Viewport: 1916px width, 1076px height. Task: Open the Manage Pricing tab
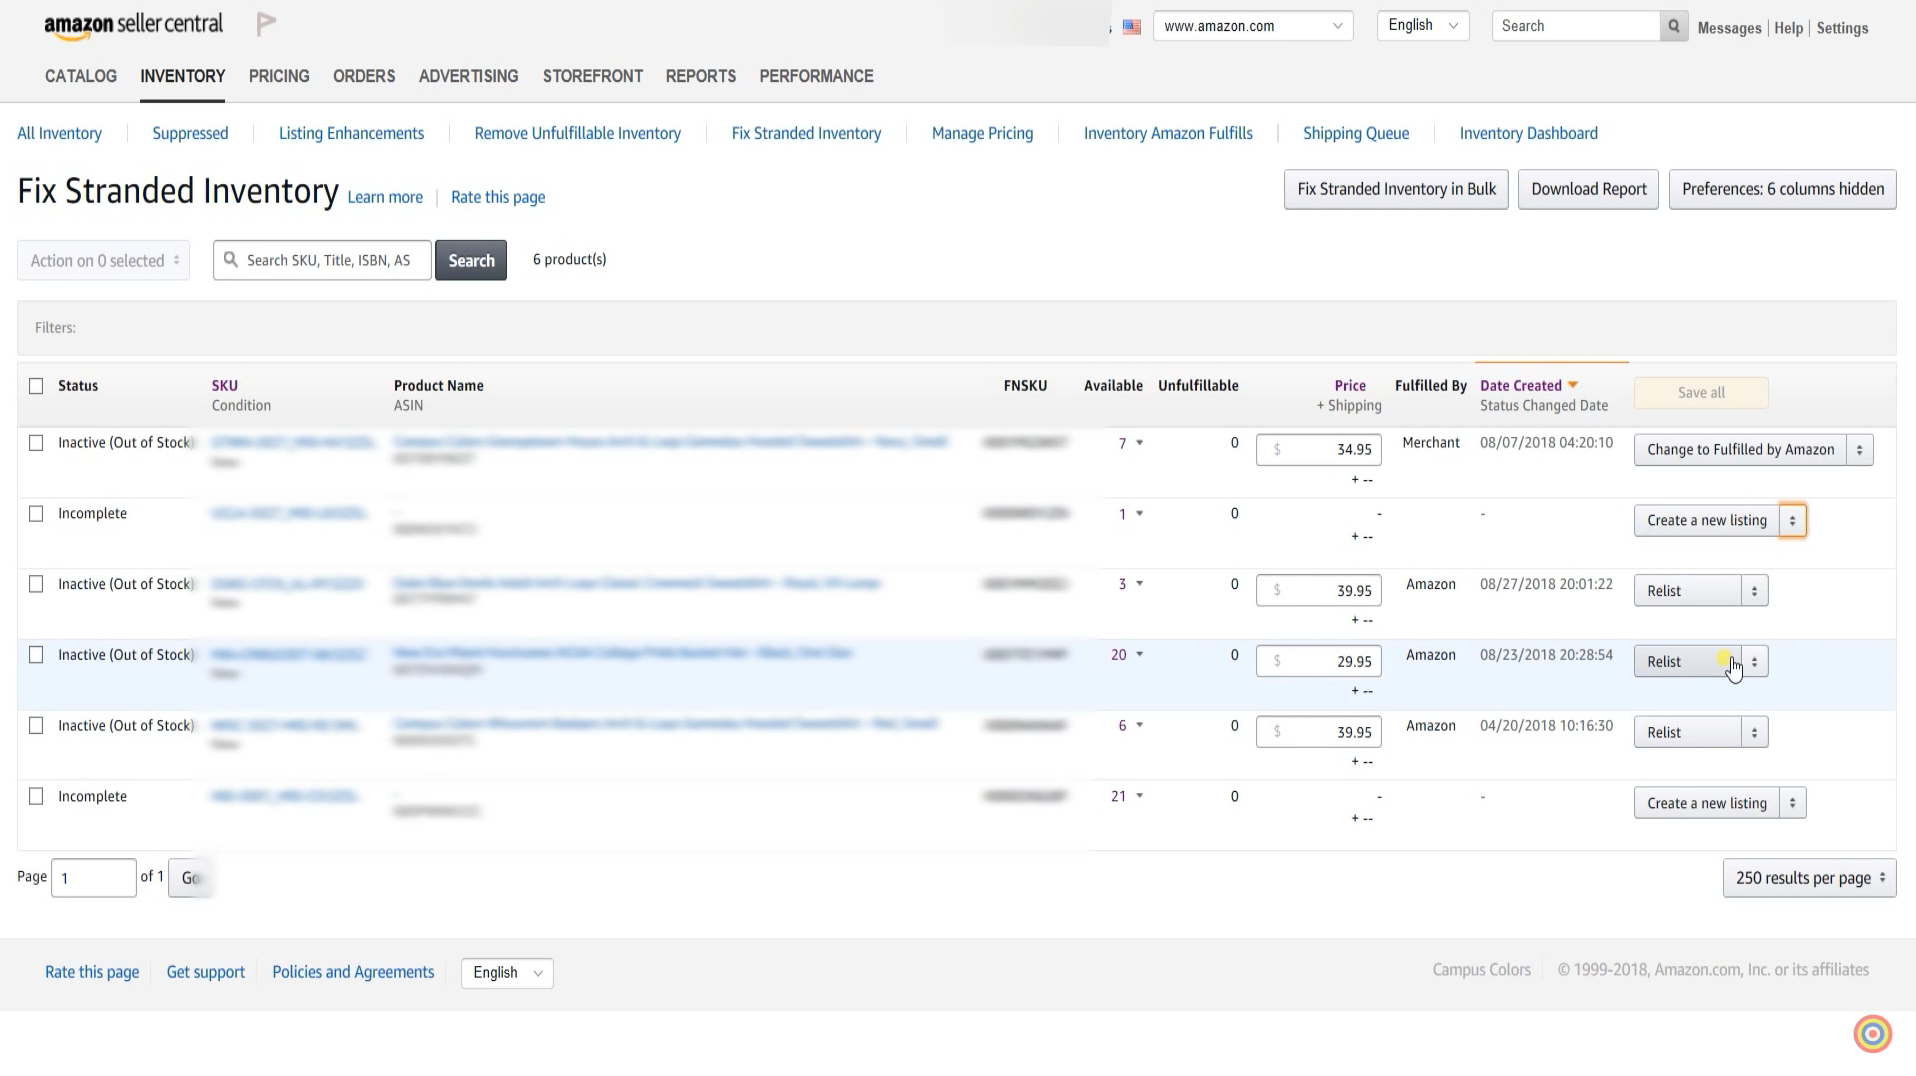click(x=982, y=133)
